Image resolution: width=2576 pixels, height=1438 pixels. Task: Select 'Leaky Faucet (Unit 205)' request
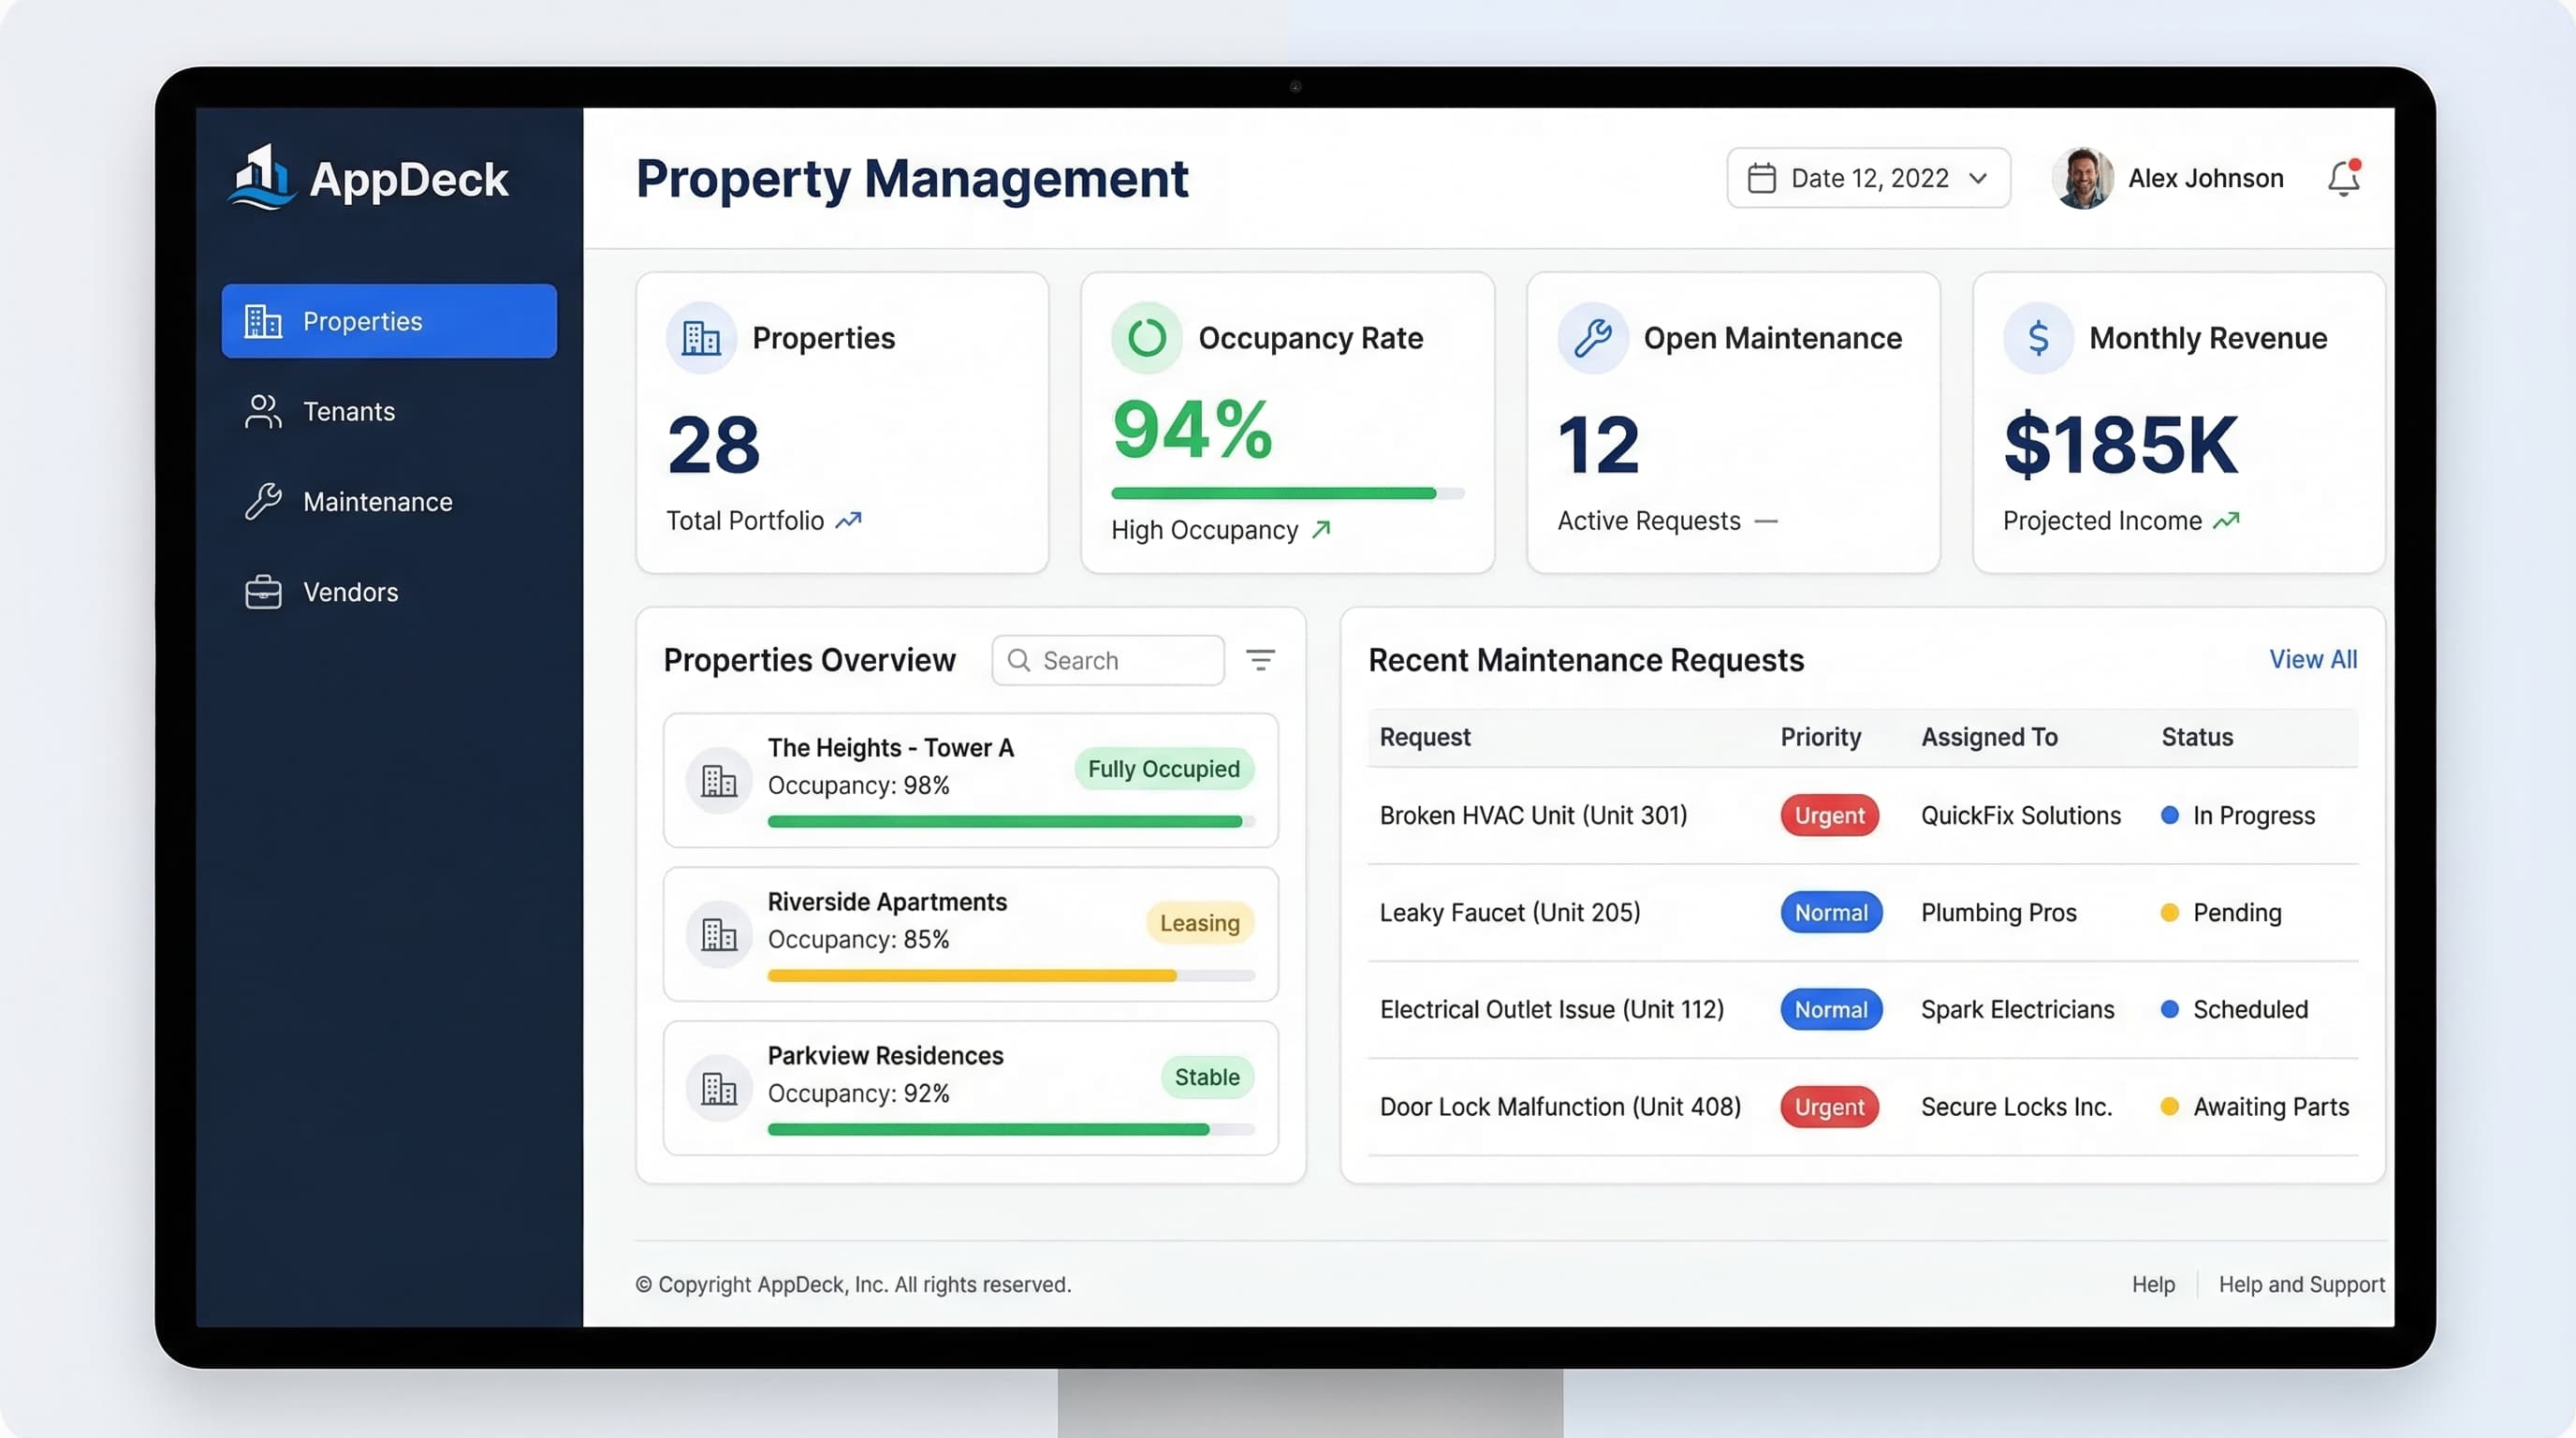pyautogui.click(x=1510, y=912)
